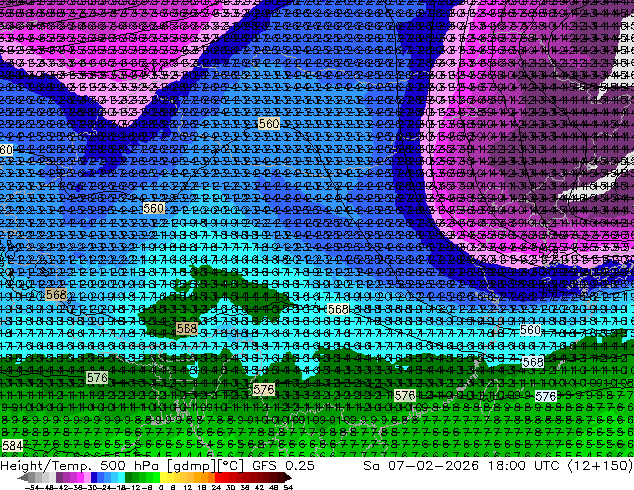
Task: Click the 568 label inside dark green patch
Action: coord(187,329)
